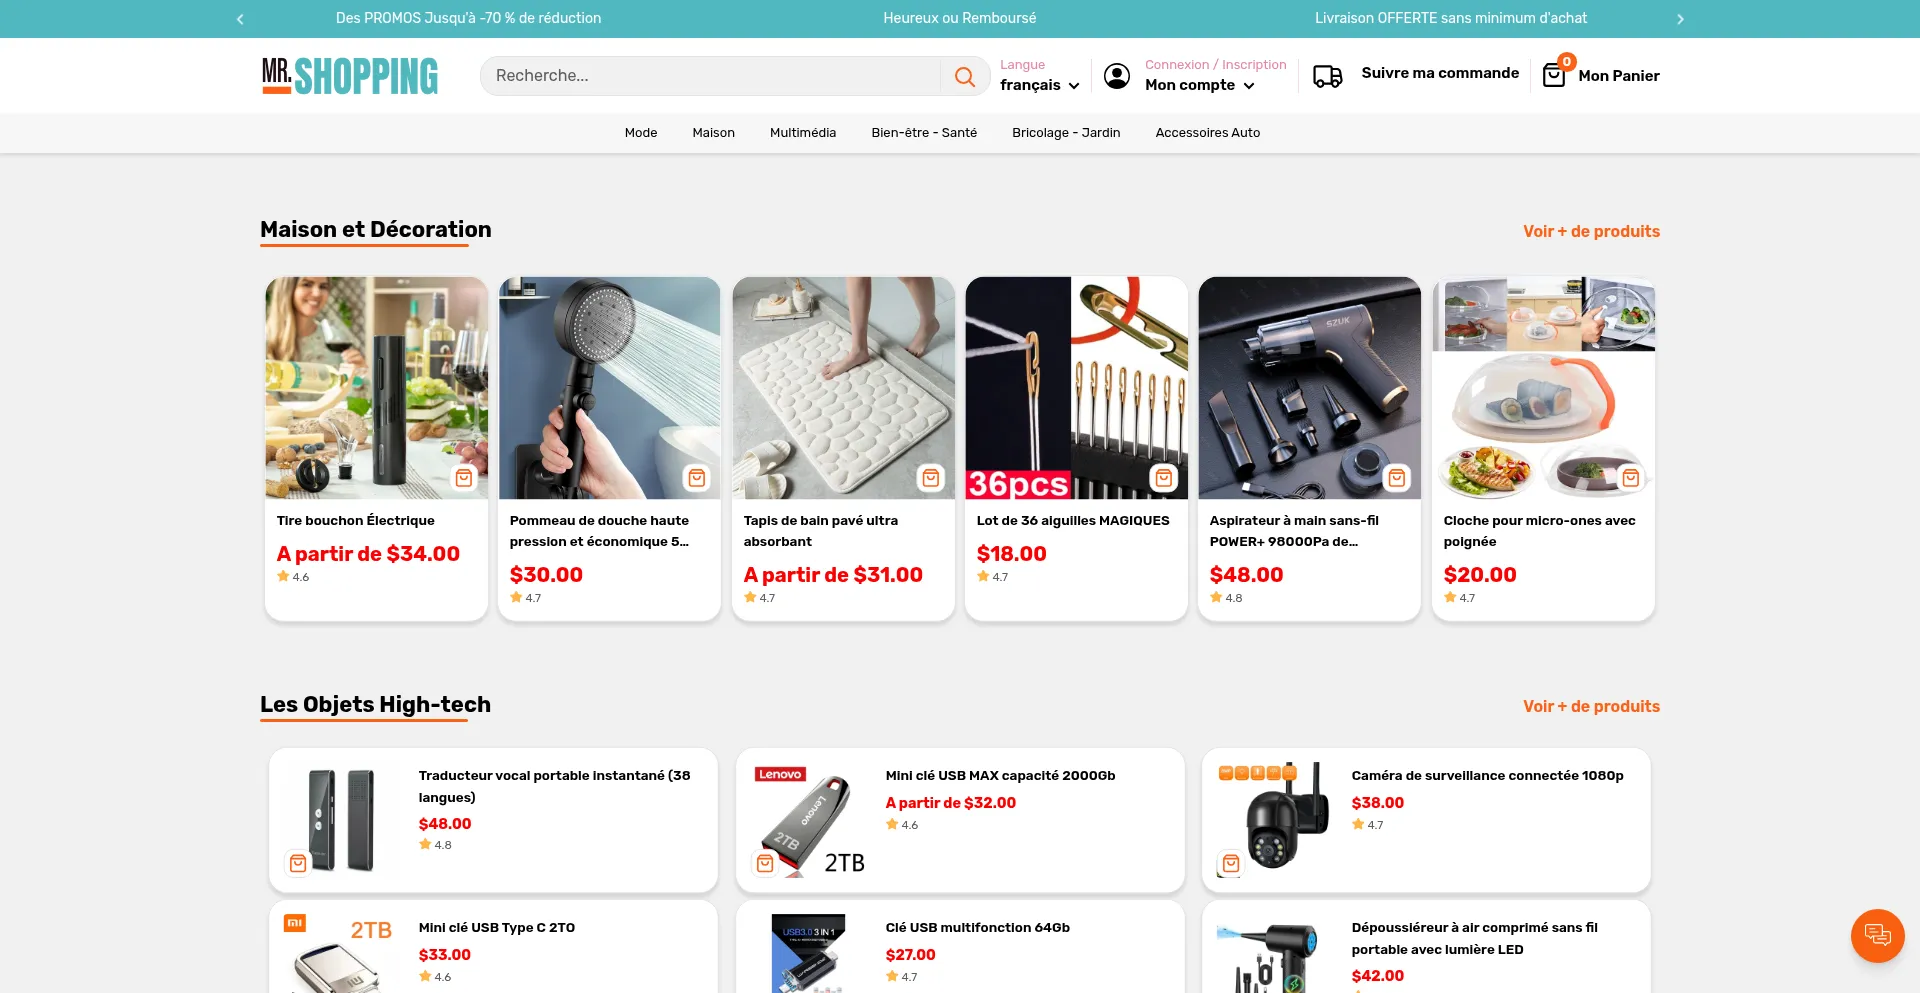Open the Accessoires Auto menu

coord(1207,133)
